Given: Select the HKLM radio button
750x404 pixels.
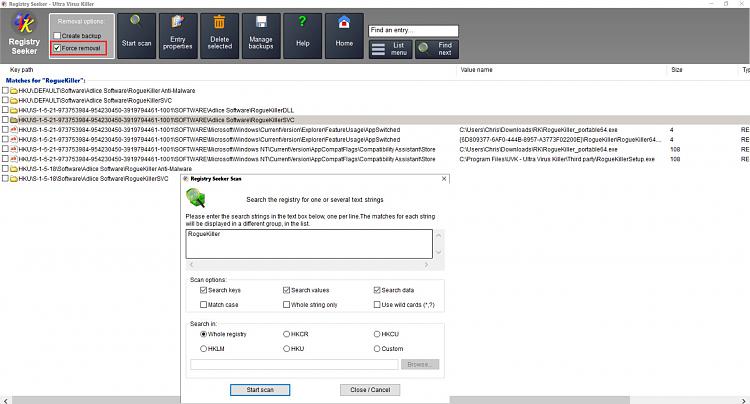Looking at the screenshot, I should tap(203, 349).
